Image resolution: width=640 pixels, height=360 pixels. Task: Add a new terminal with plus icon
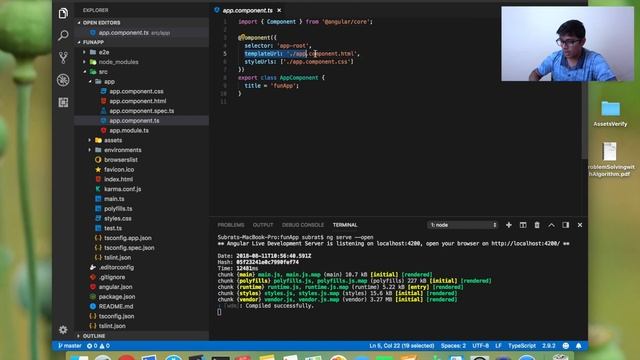coord(509,225)
